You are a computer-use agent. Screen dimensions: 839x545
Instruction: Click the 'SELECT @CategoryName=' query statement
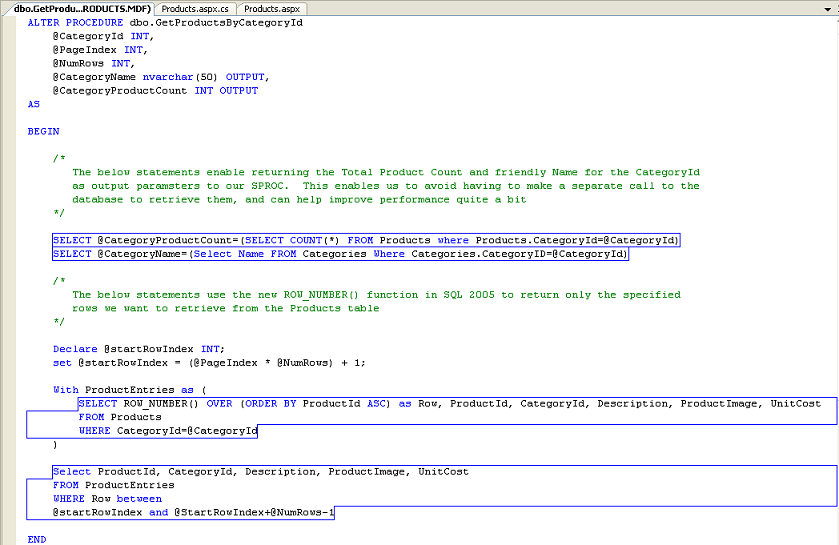click(x=340, y=254)
